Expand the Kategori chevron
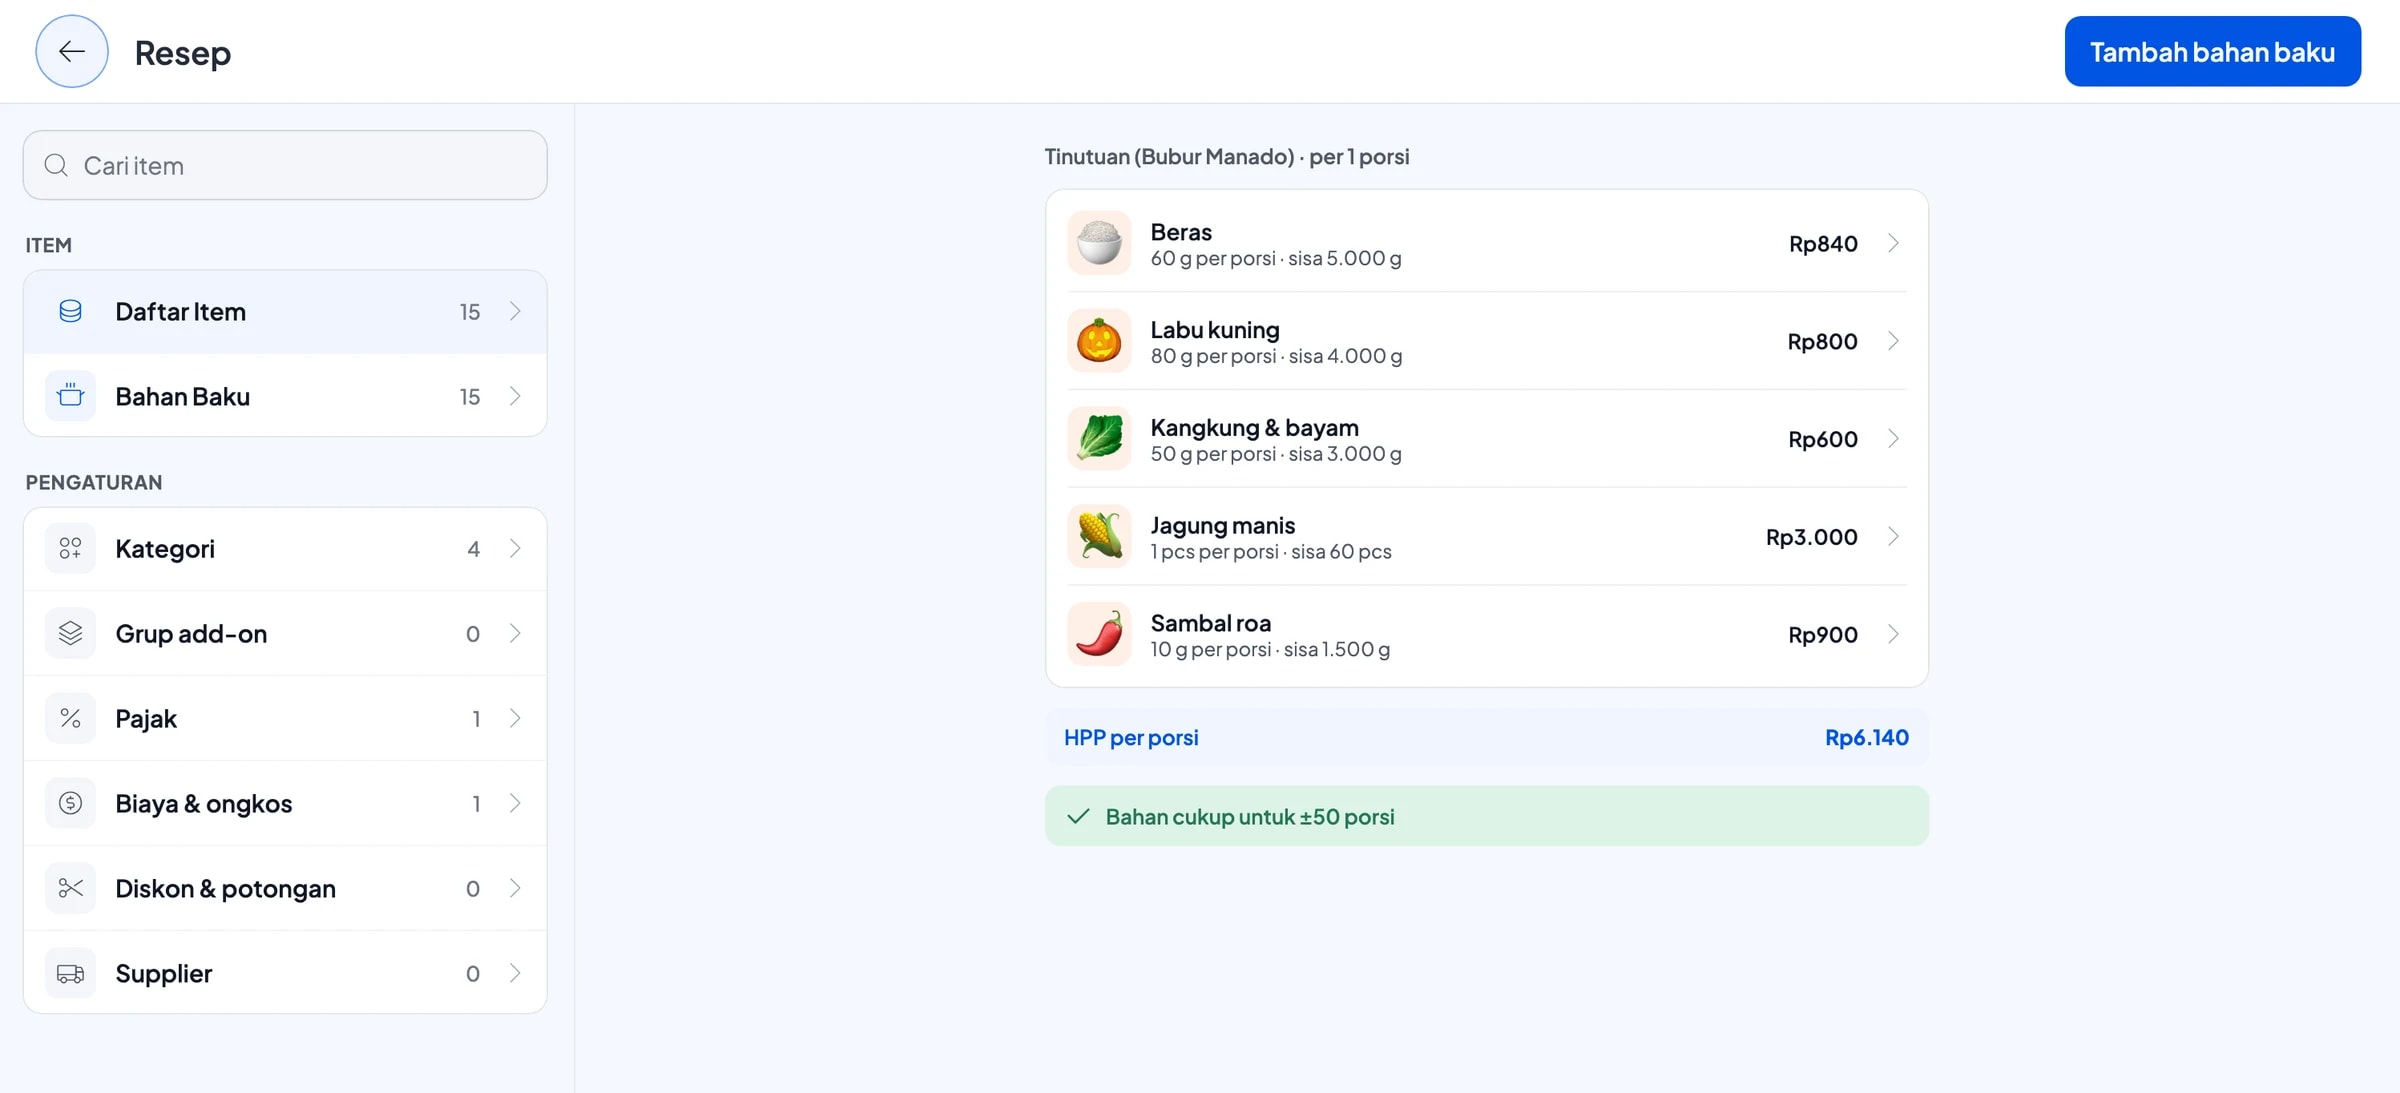Image resolution: width=2400 pixels, height=1093 pixels. pos(515,548)
